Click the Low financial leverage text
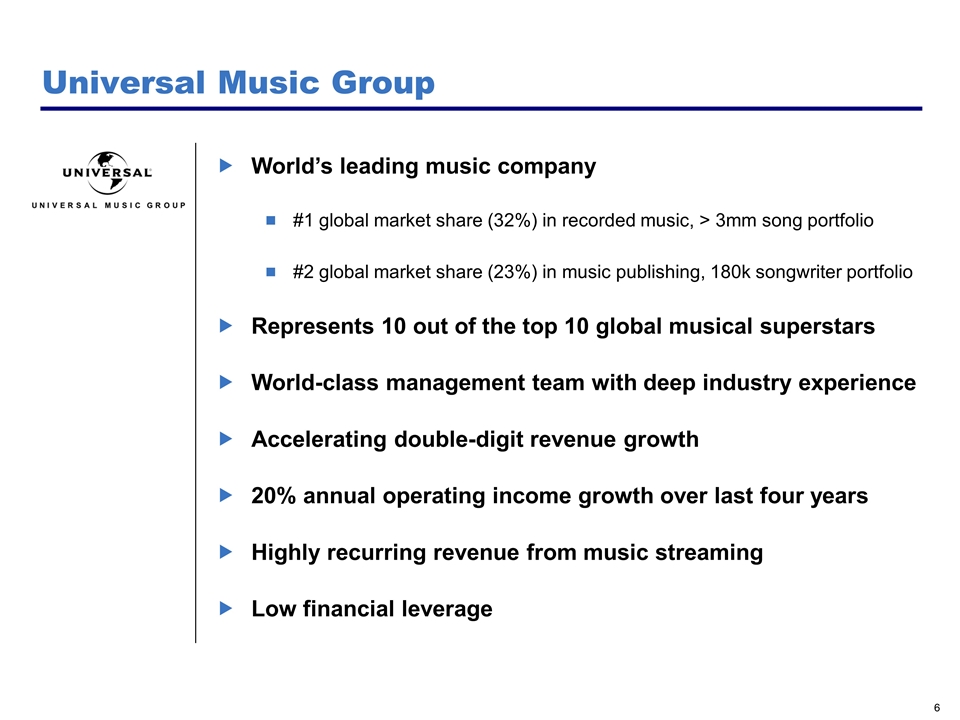 pyautogui.click(x=371, y=608)
